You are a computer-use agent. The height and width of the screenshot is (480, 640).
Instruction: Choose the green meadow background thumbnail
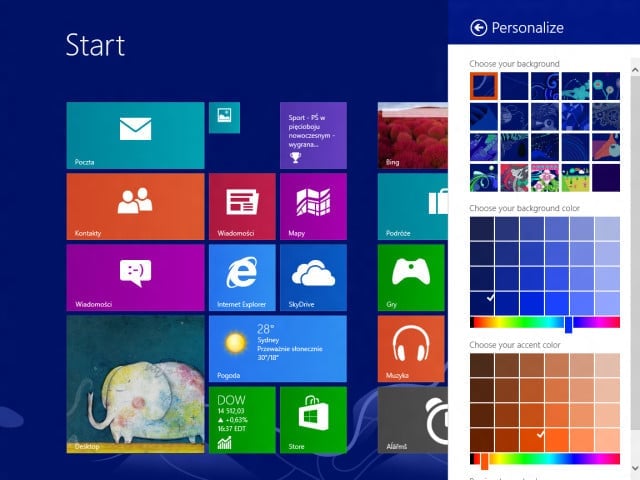[576, 178]
